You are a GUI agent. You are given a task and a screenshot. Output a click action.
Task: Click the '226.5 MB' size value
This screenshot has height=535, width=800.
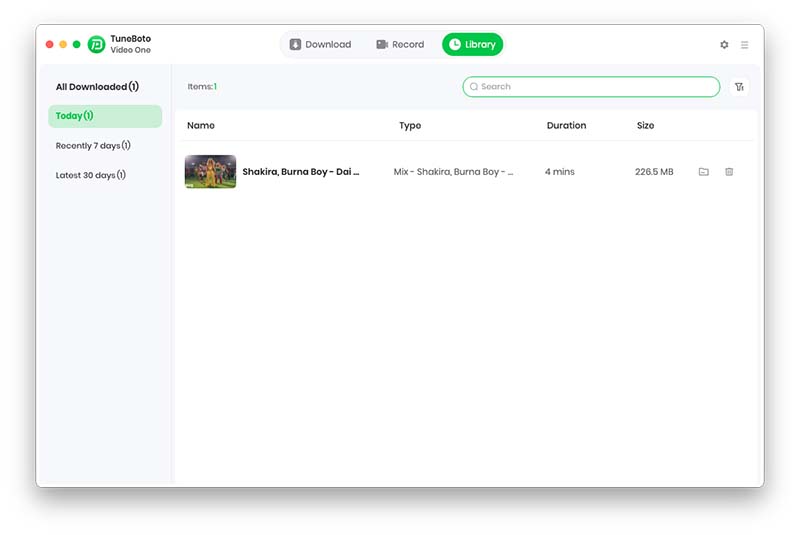[654, 172]
